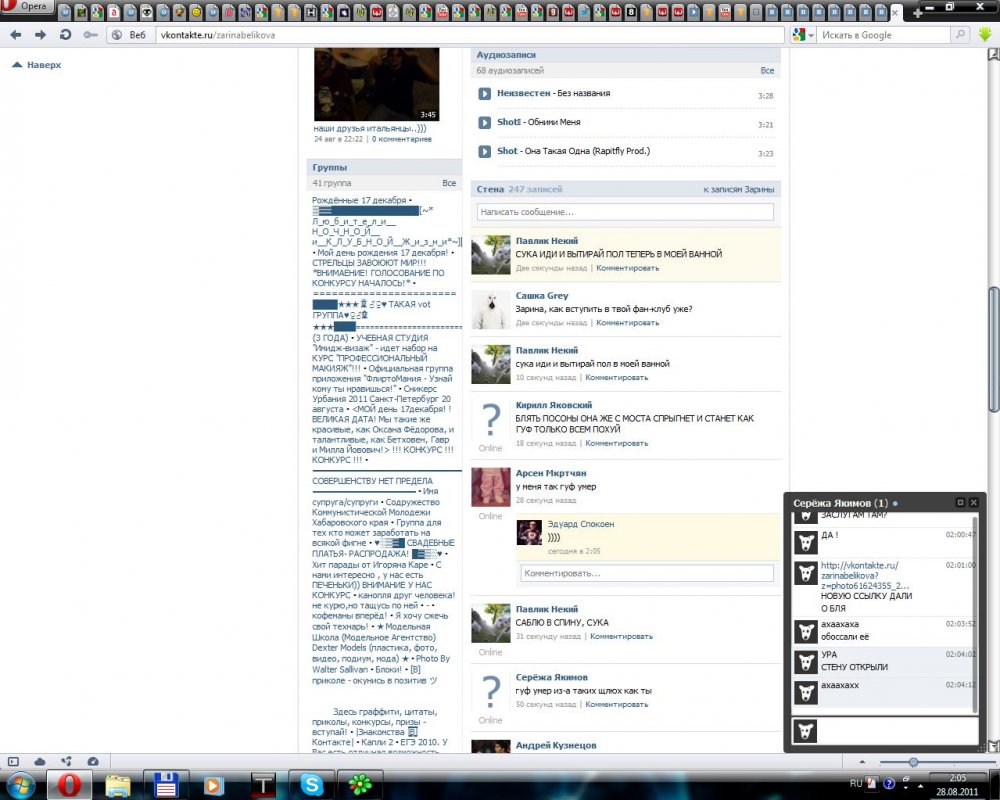Open Эдуард Спокоен commenter name
The image size is (1000, 800).
[580, 524]
